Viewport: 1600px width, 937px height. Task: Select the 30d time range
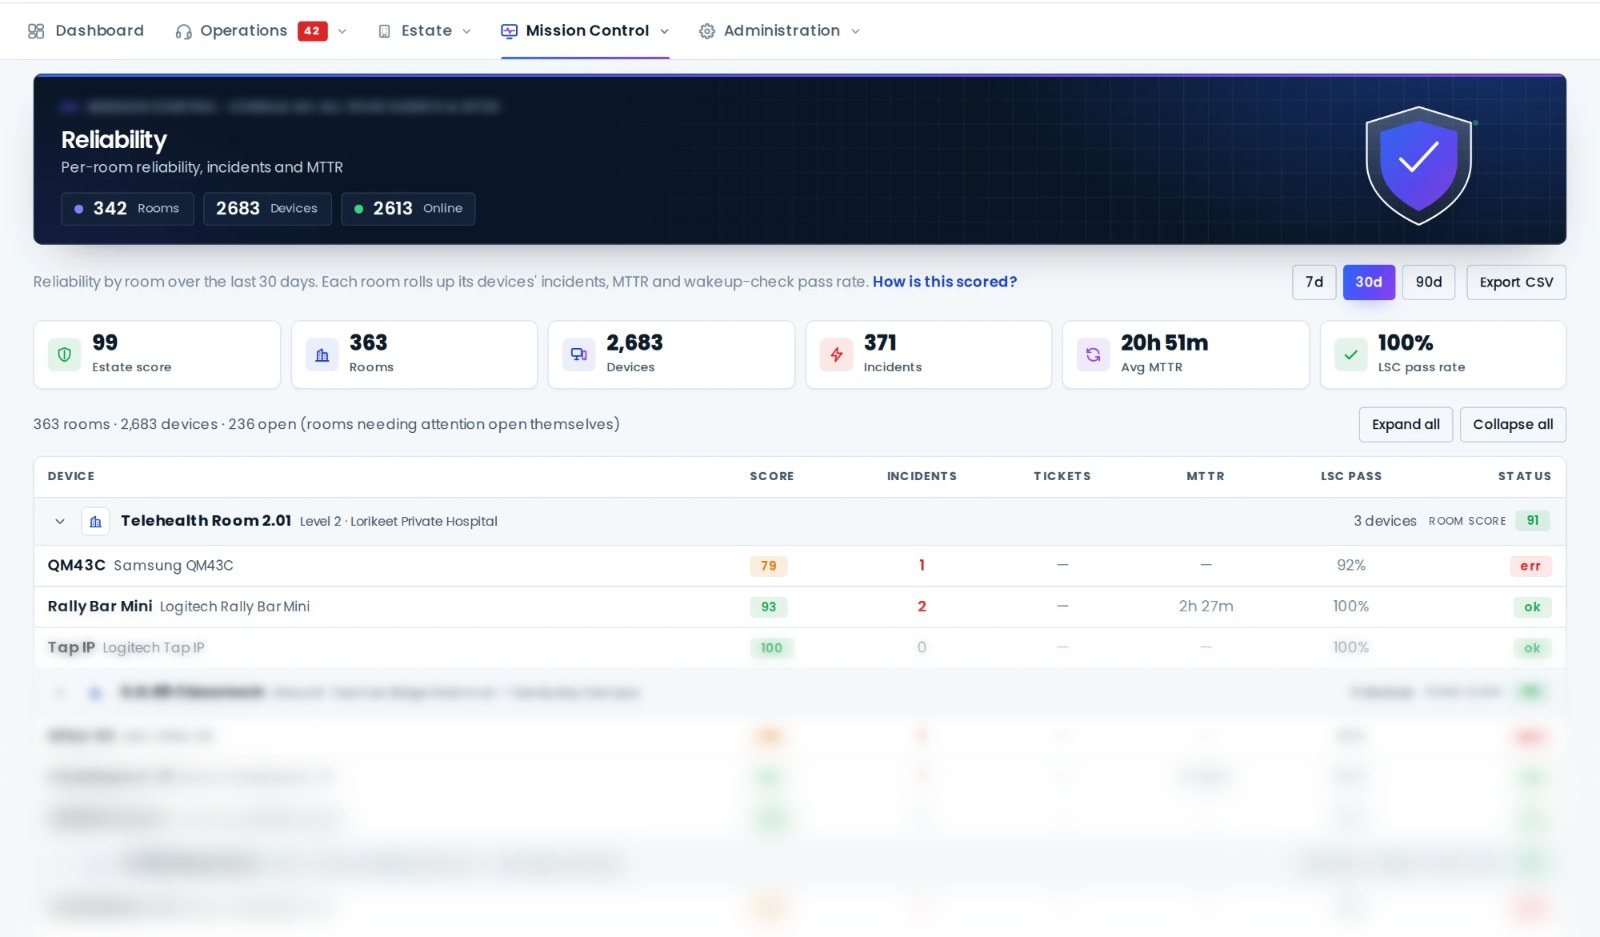tap(1368, 282)
